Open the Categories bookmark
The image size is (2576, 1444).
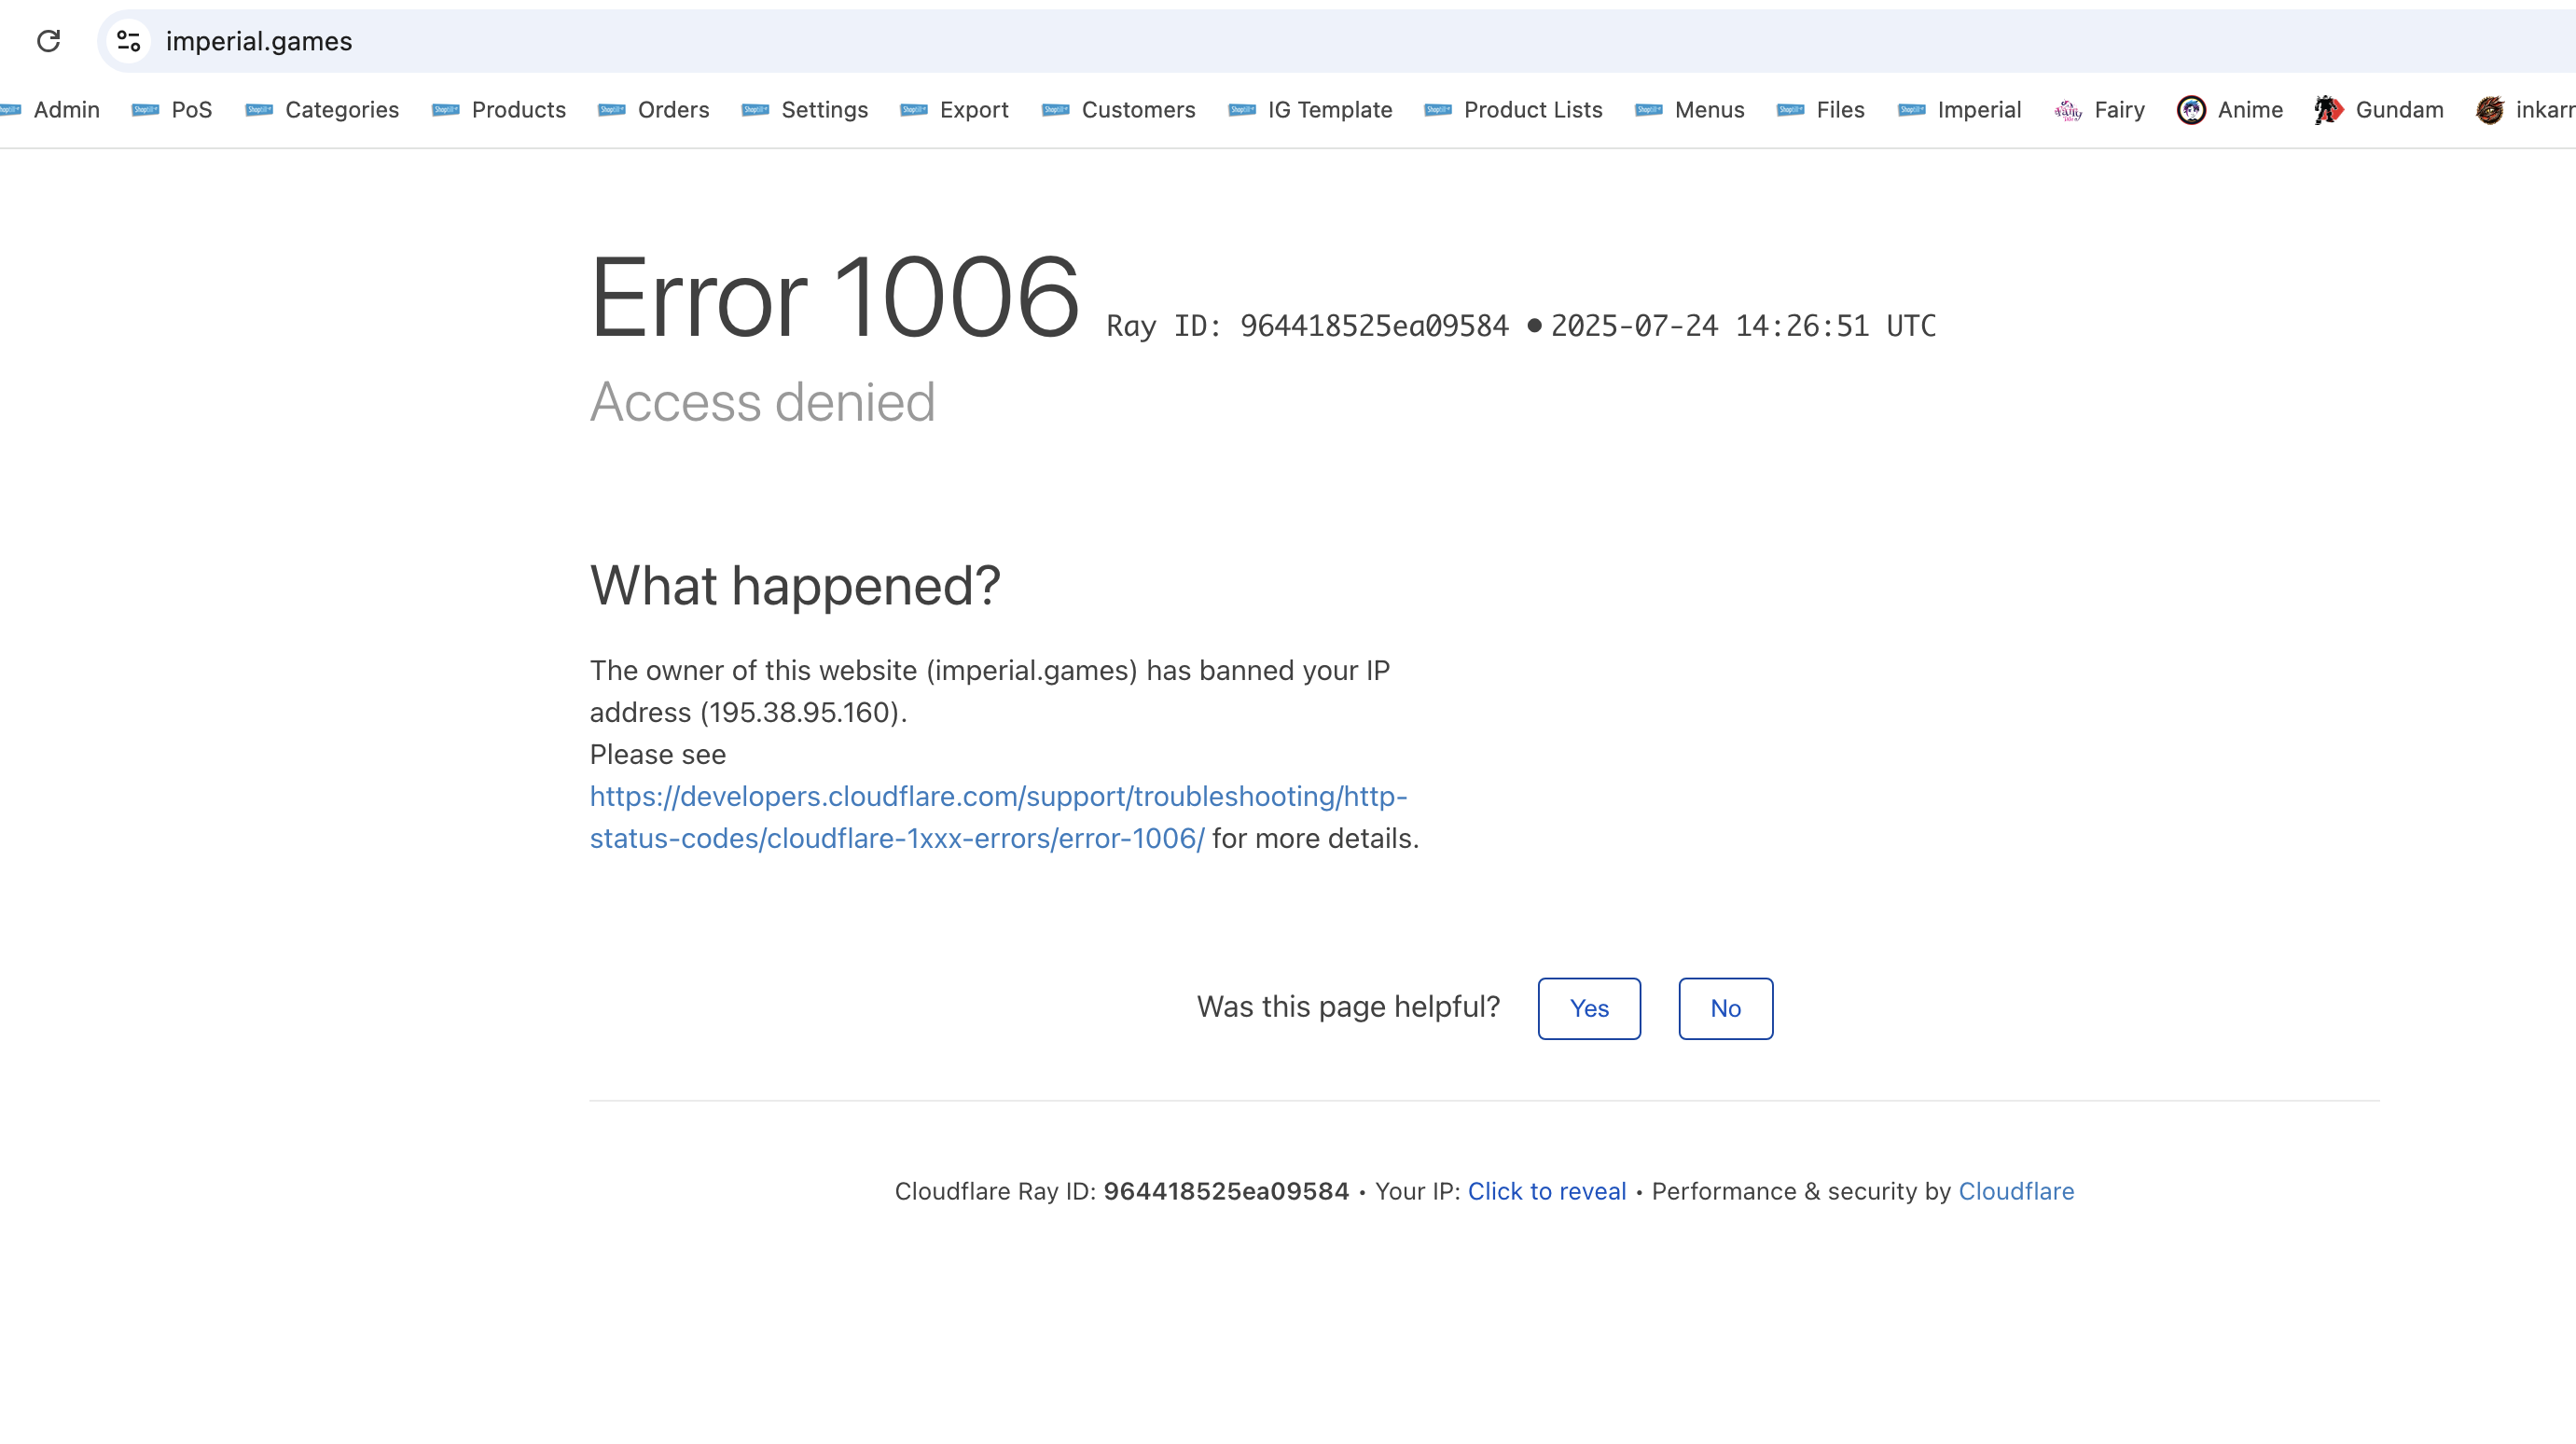pyautogui.click(x=323, y=110)
